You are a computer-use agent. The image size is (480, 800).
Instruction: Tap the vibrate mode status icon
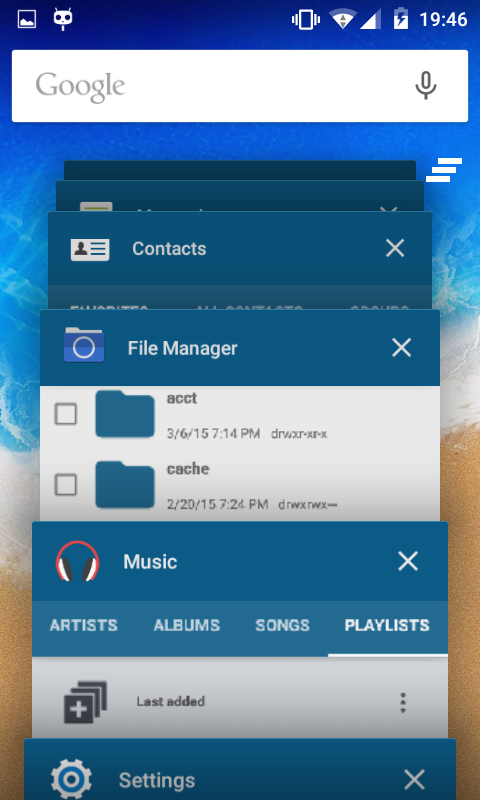(x=306, y=20)
